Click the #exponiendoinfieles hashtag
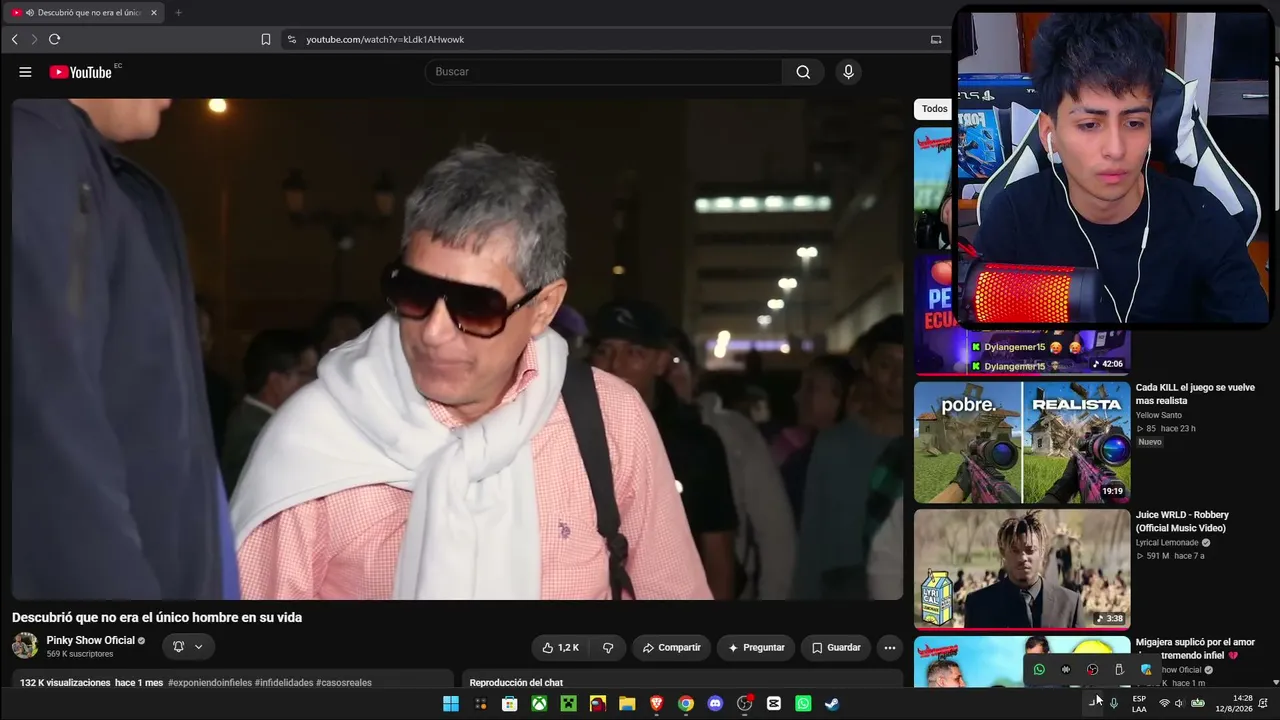This screenshot has width=1280, height=720. pyautogui.click(x=210, y=683)
